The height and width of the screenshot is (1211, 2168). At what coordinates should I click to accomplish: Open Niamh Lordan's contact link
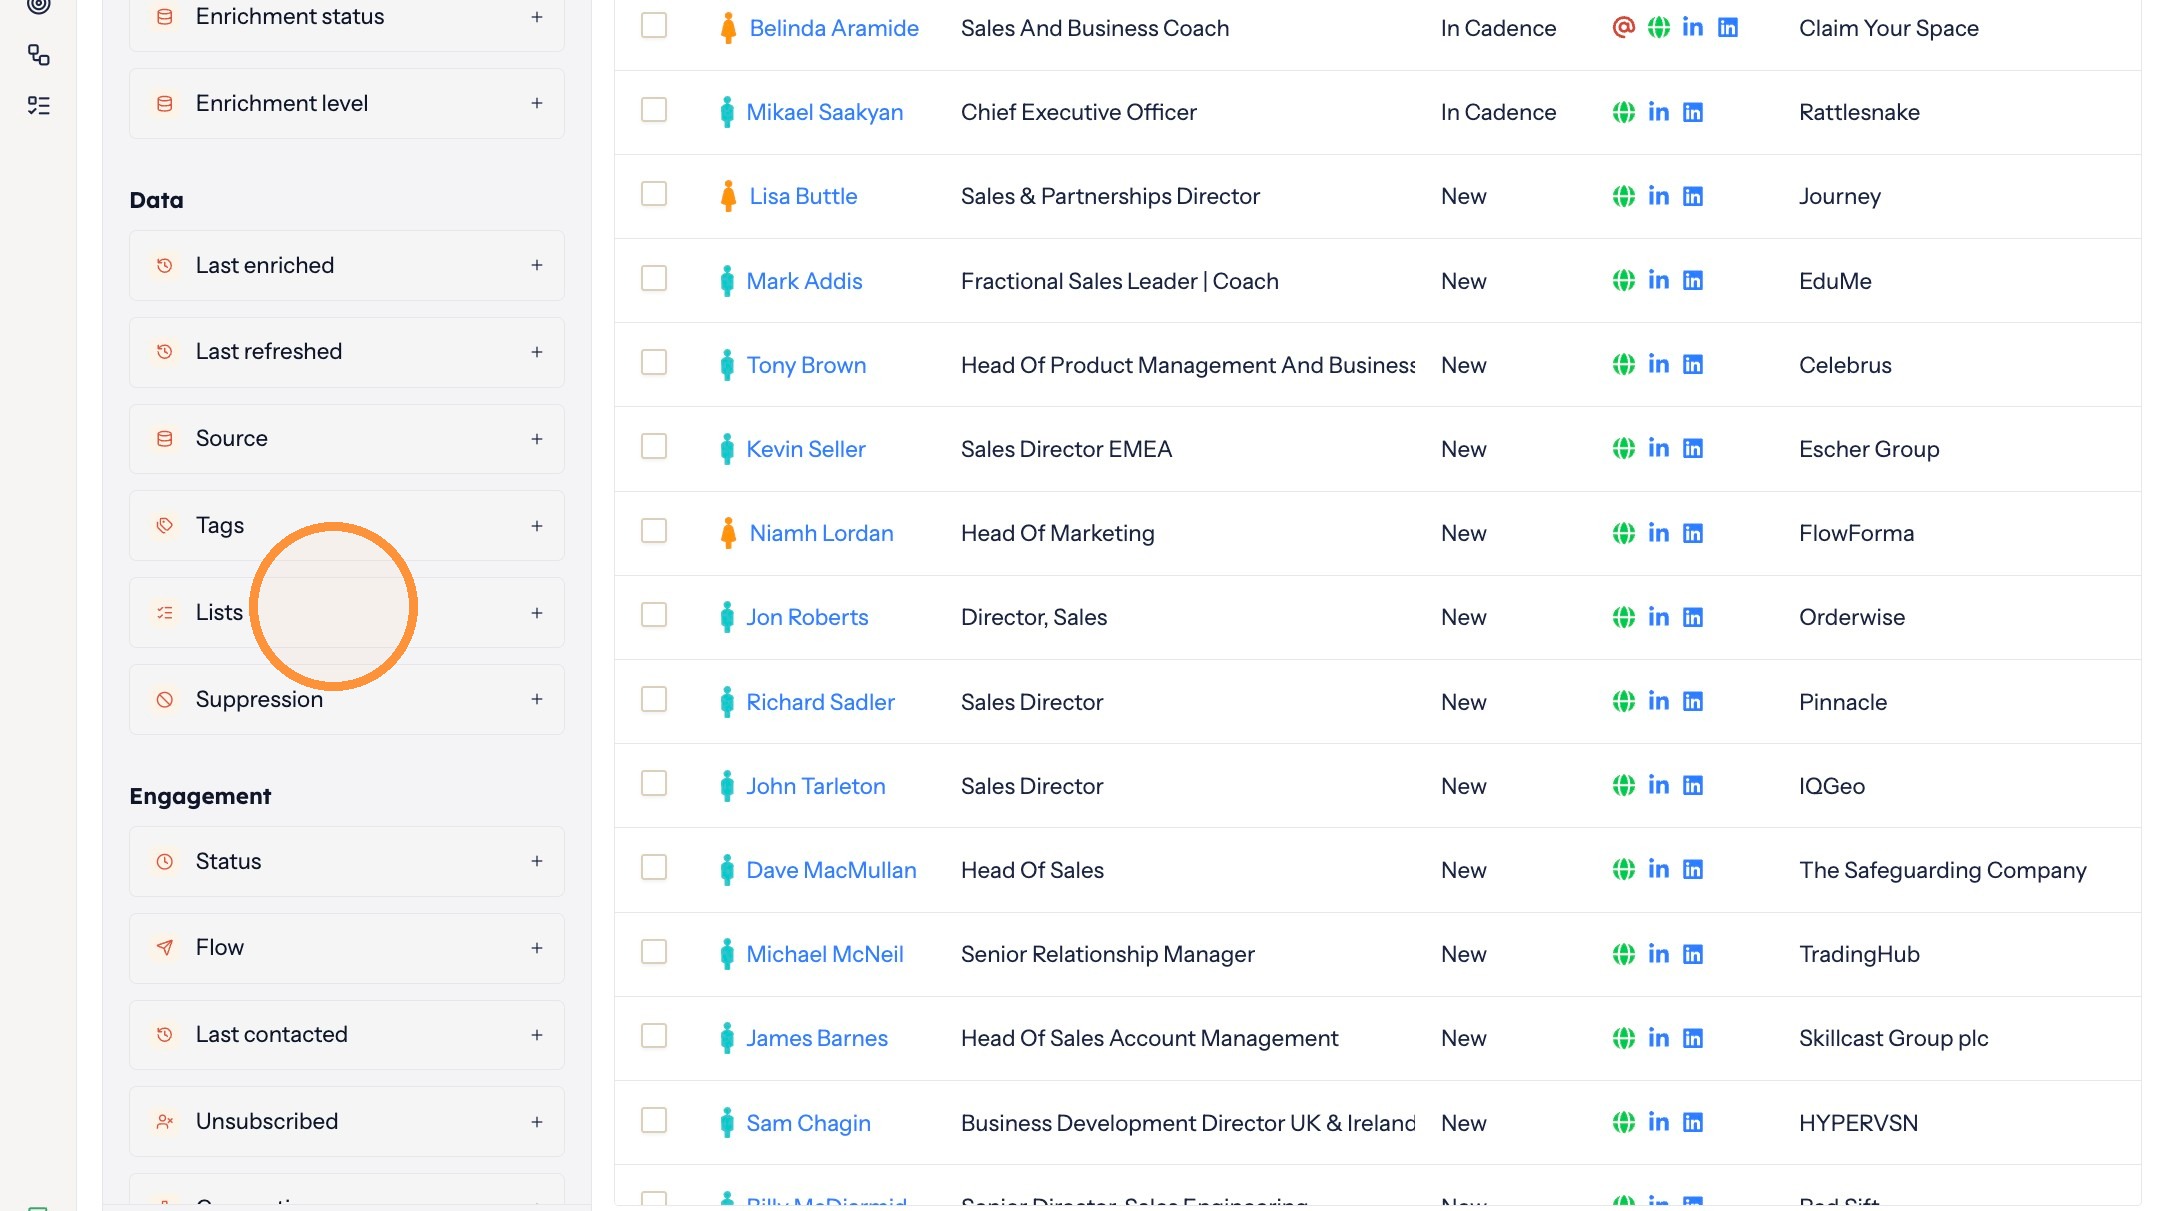pos(822,533)
